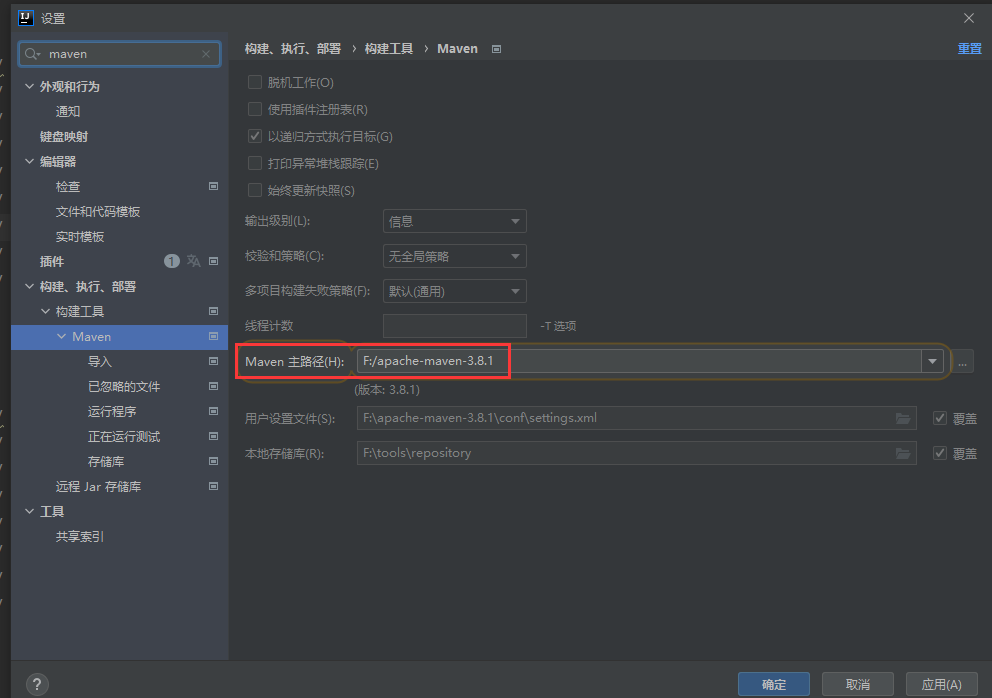Image resolution: width=992 pixels, height=698 pixels.
Task: Enable 始终更新快照(S) checkbox
Action: [255, 190]
